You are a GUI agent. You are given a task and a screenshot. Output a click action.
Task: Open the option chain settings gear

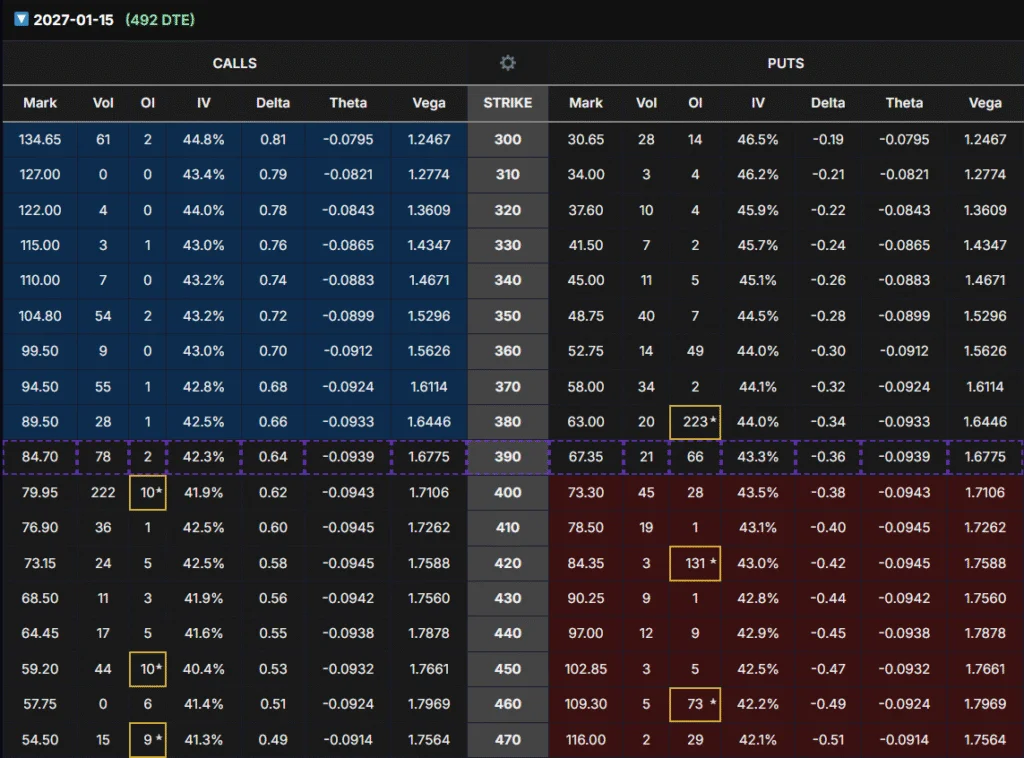[x=508, y=63]
